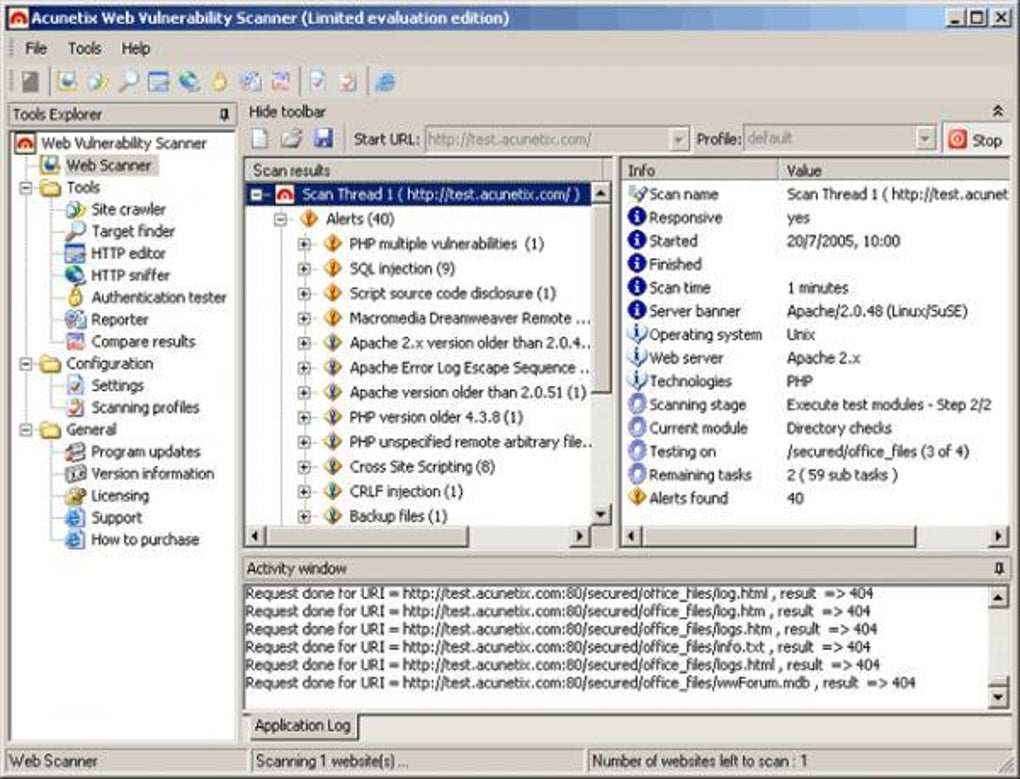
Task: Click the Authentication tester padlock icon
Action: tap(76, 297)
